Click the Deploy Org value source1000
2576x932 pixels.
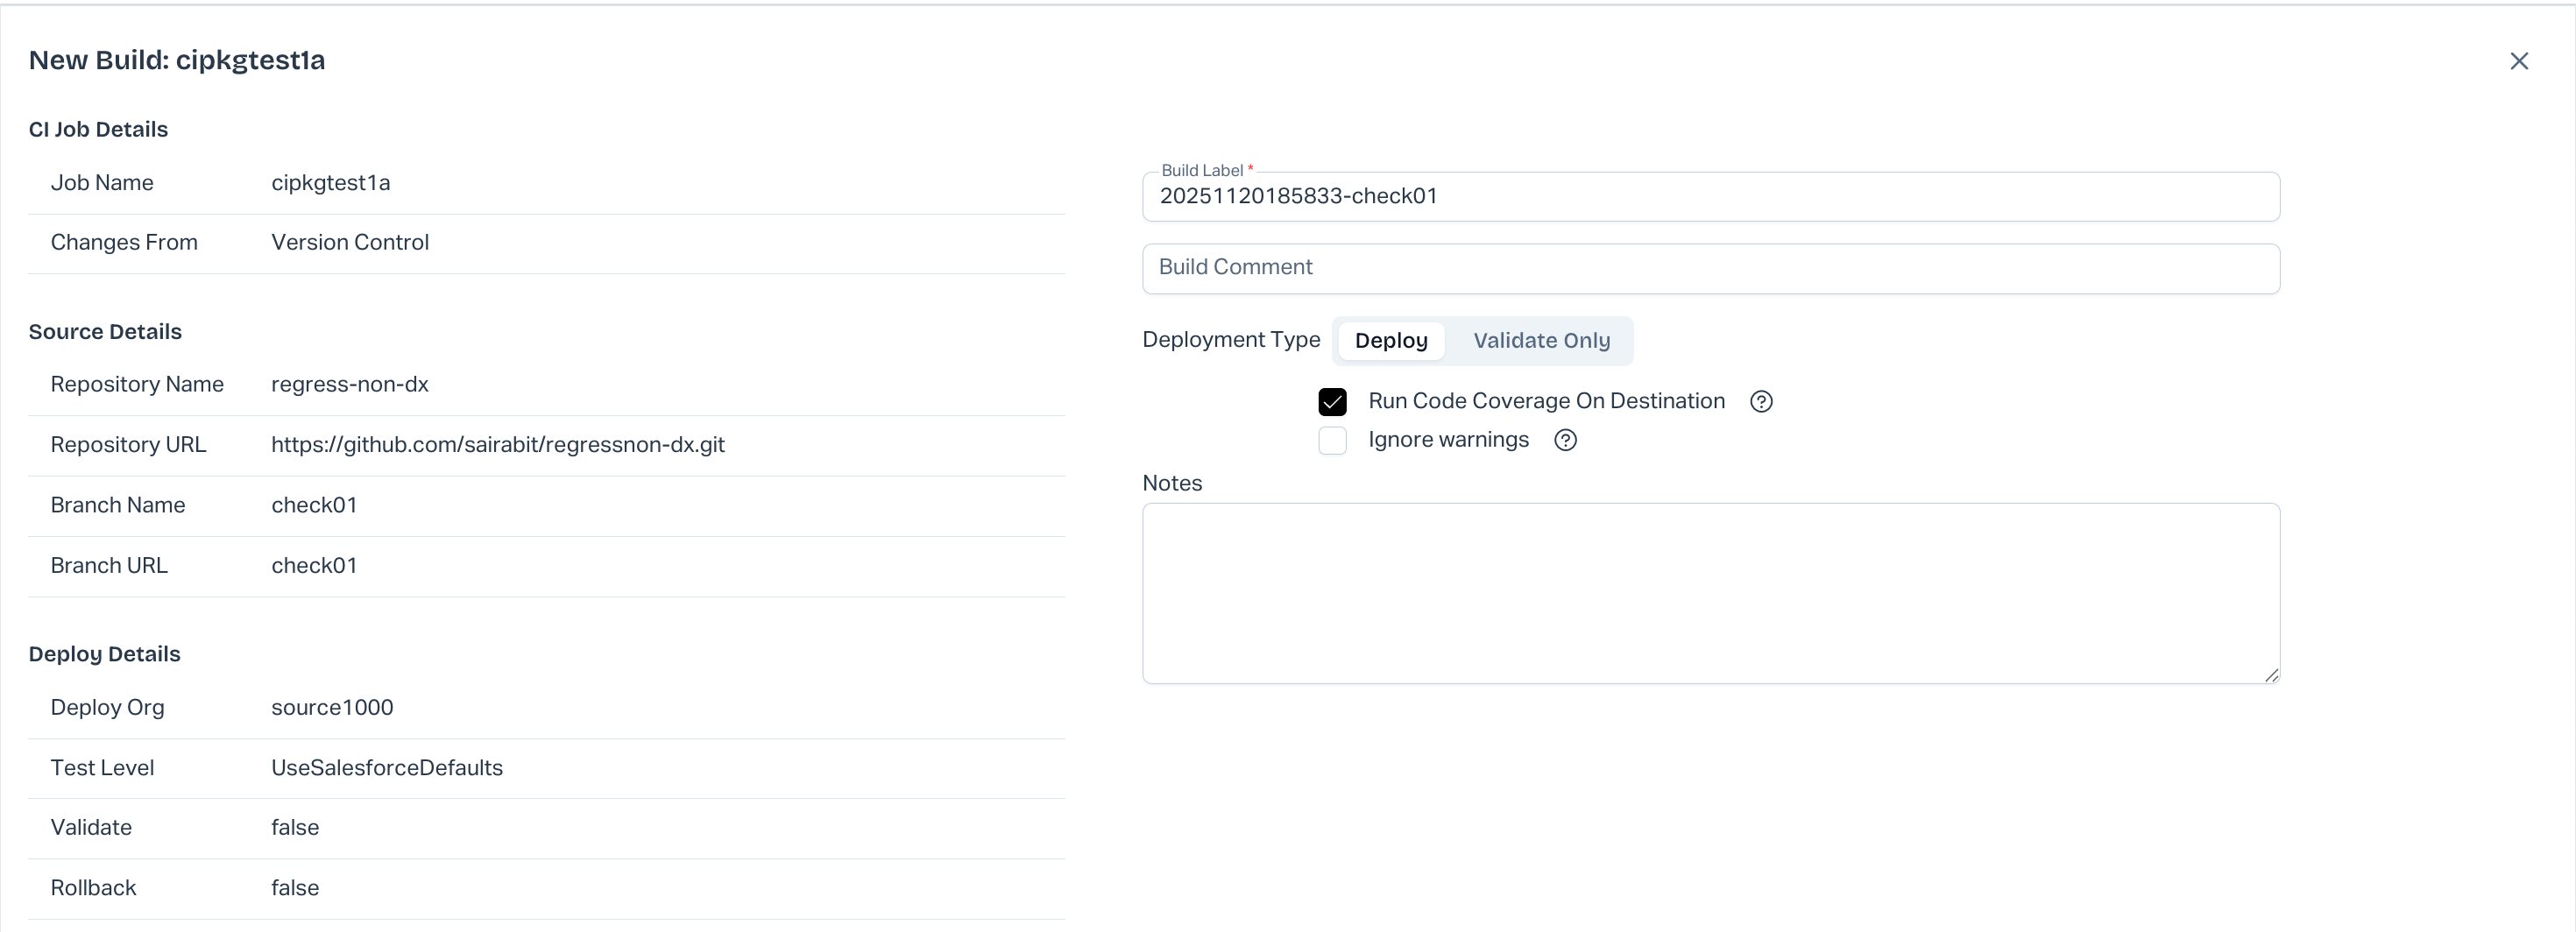tap(332, 708)
